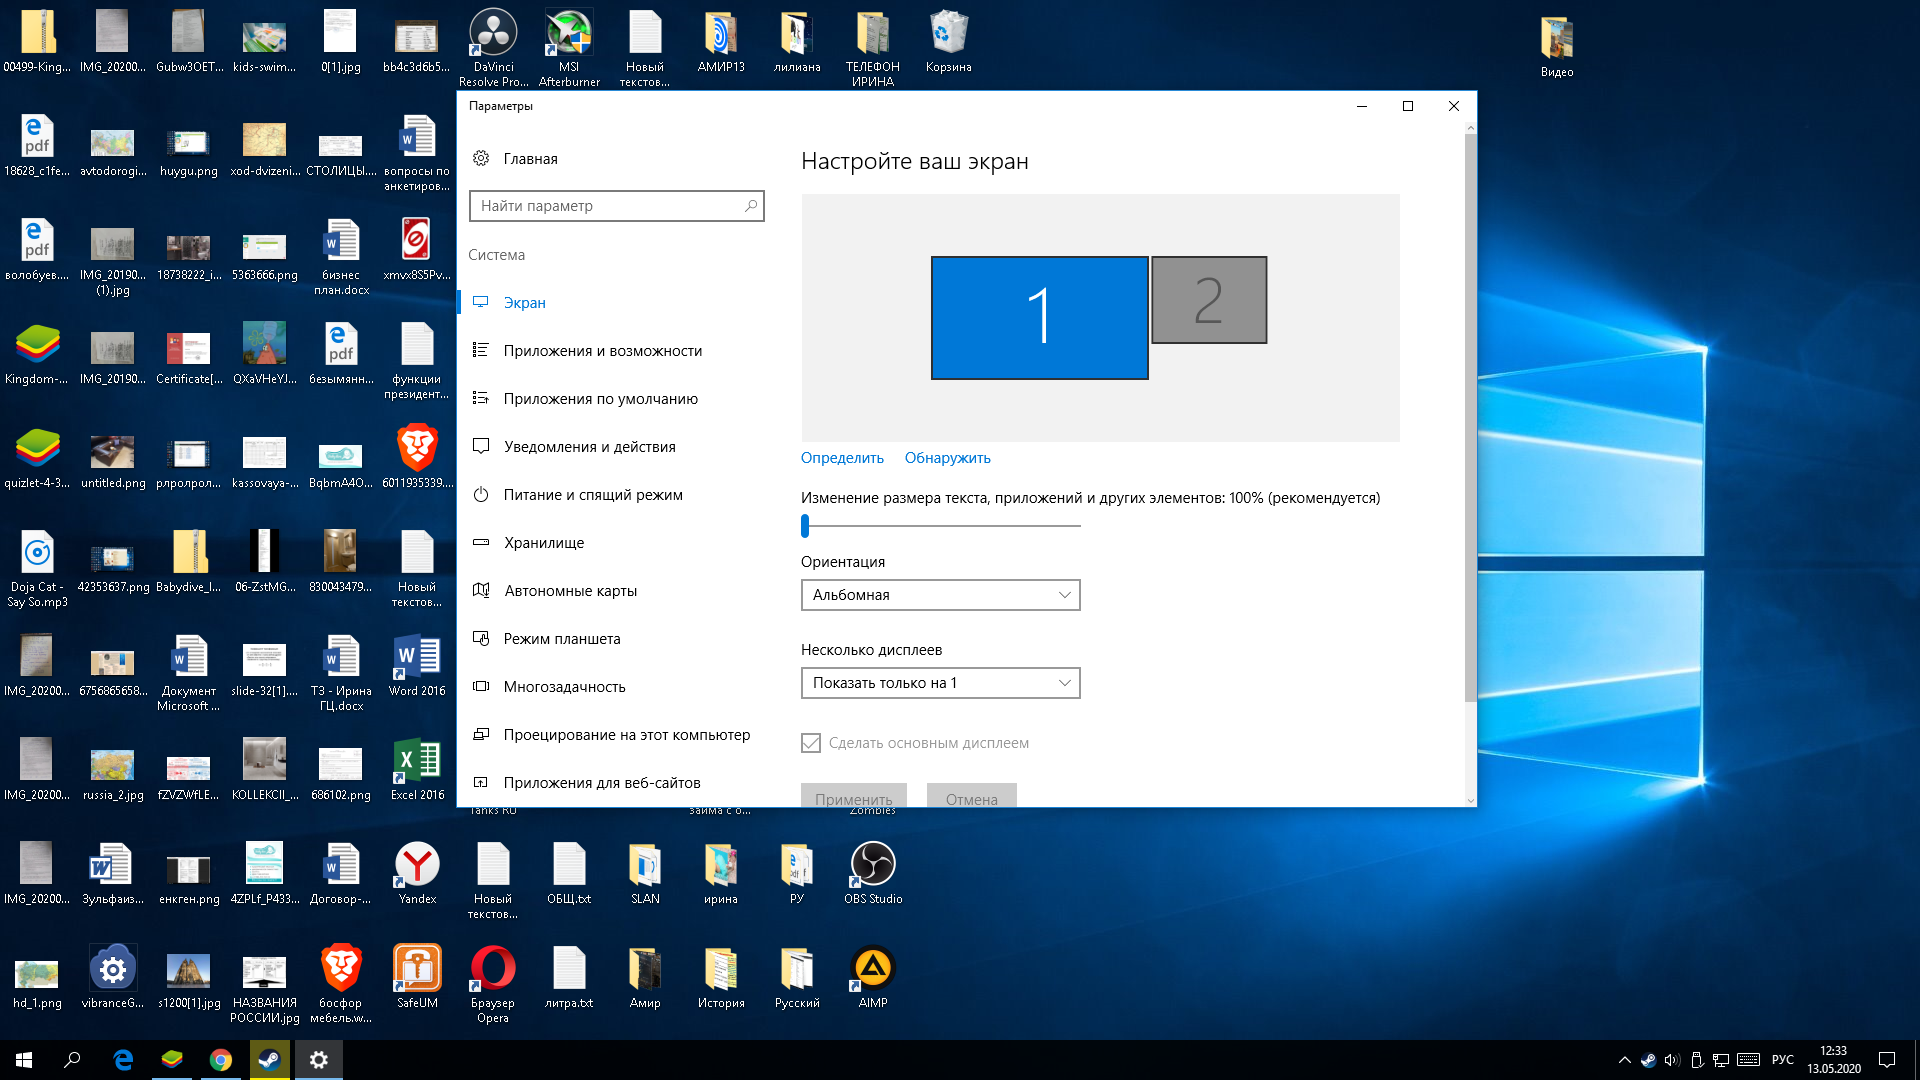
Task: Open OBS Studio application
Action: [872, 864]
